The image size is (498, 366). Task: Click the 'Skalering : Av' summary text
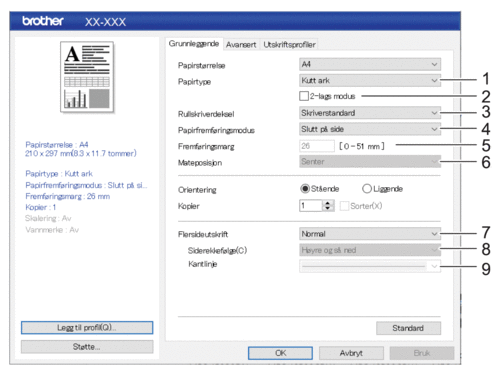point(48,218)
